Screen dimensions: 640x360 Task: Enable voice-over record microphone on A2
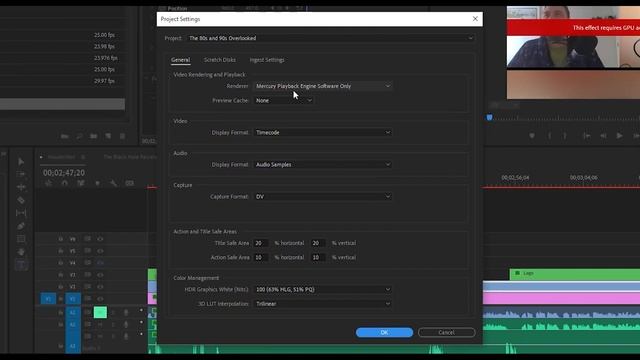coord(126,324)
